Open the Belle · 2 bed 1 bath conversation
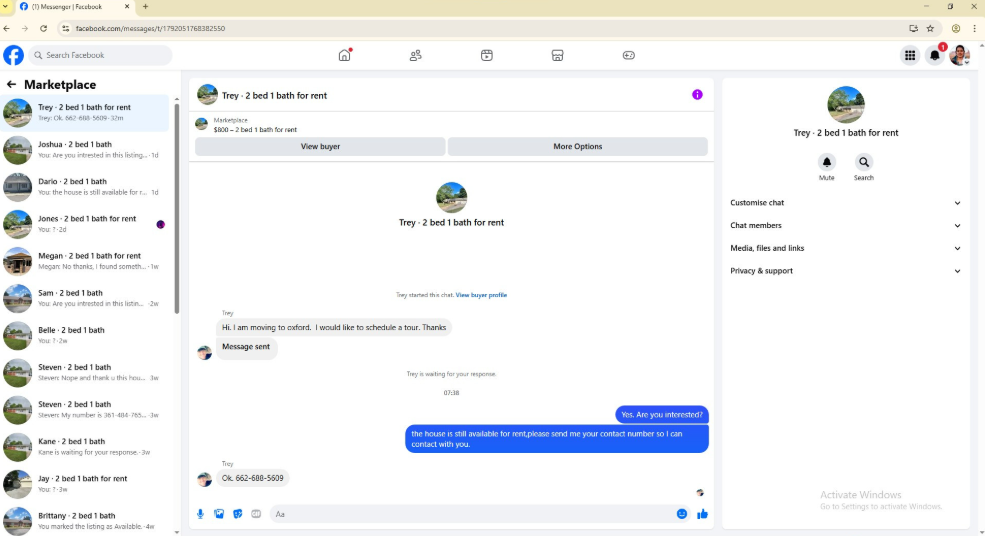 85,335
